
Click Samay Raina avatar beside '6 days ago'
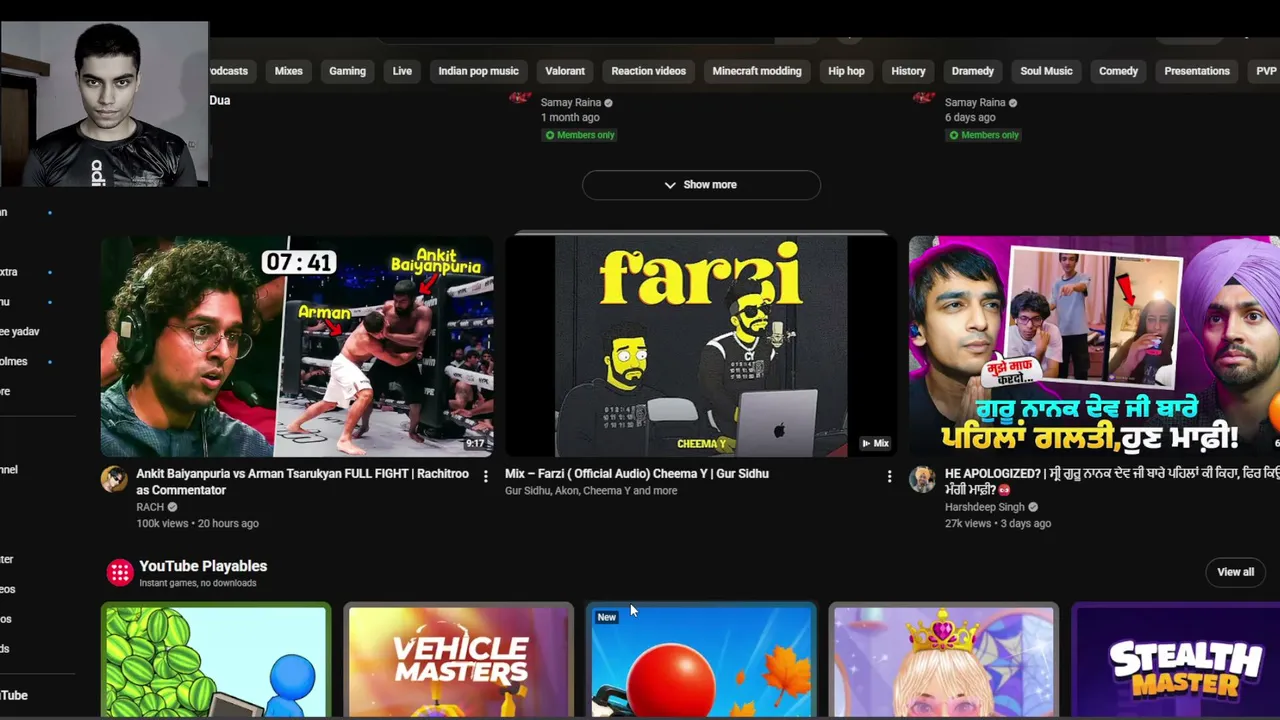pyautogui.click(x=924, y=98)
